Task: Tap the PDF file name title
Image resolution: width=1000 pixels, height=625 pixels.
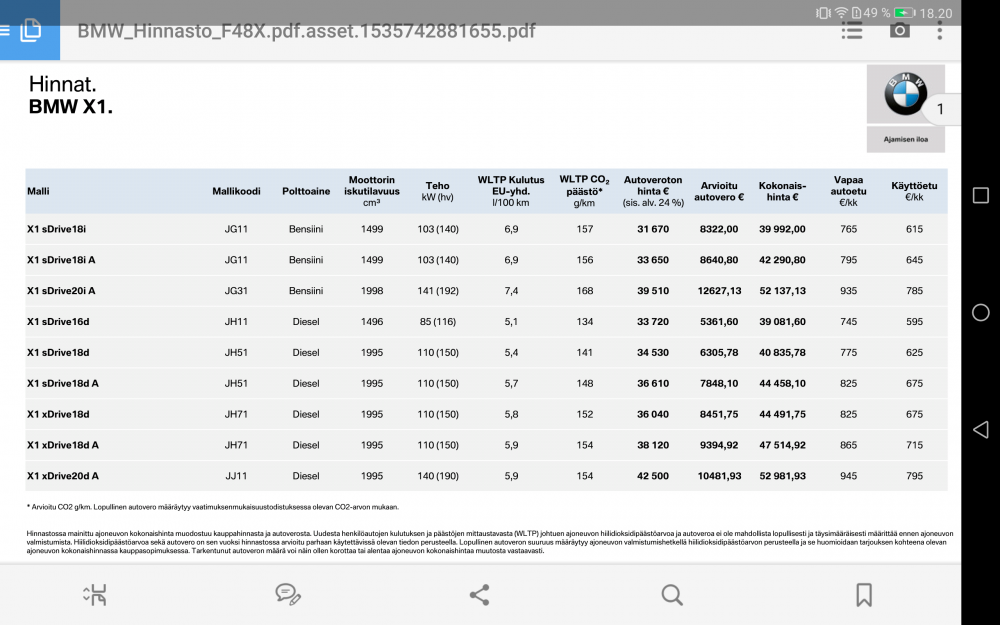Action: pos(306,31)
